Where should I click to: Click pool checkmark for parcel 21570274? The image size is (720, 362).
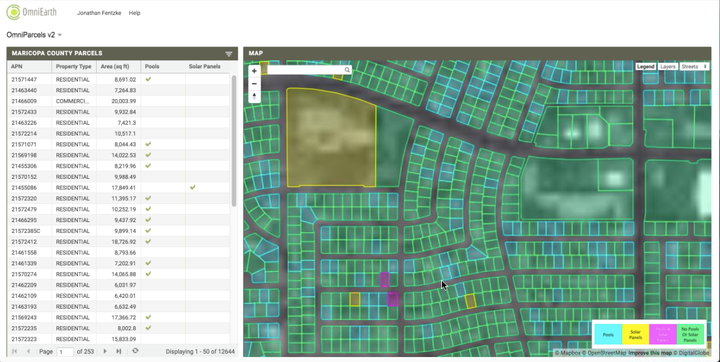pos(148,274)
